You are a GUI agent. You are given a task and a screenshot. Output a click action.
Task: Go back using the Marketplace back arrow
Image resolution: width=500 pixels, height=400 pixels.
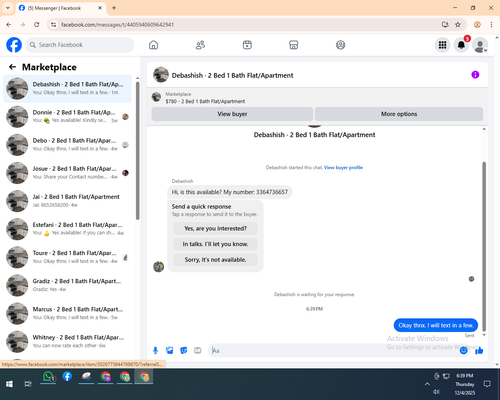[x=12, y=67]
